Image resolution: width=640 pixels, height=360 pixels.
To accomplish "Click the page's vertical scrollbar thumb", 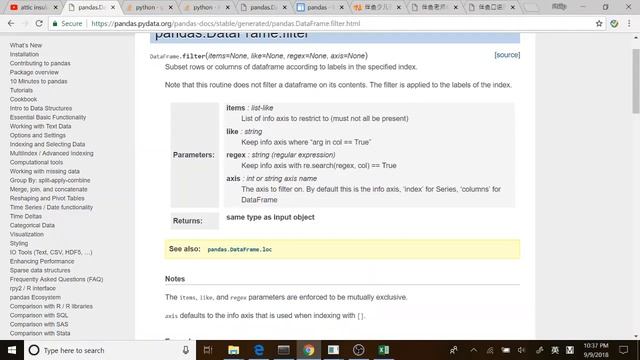I will 636,81.
